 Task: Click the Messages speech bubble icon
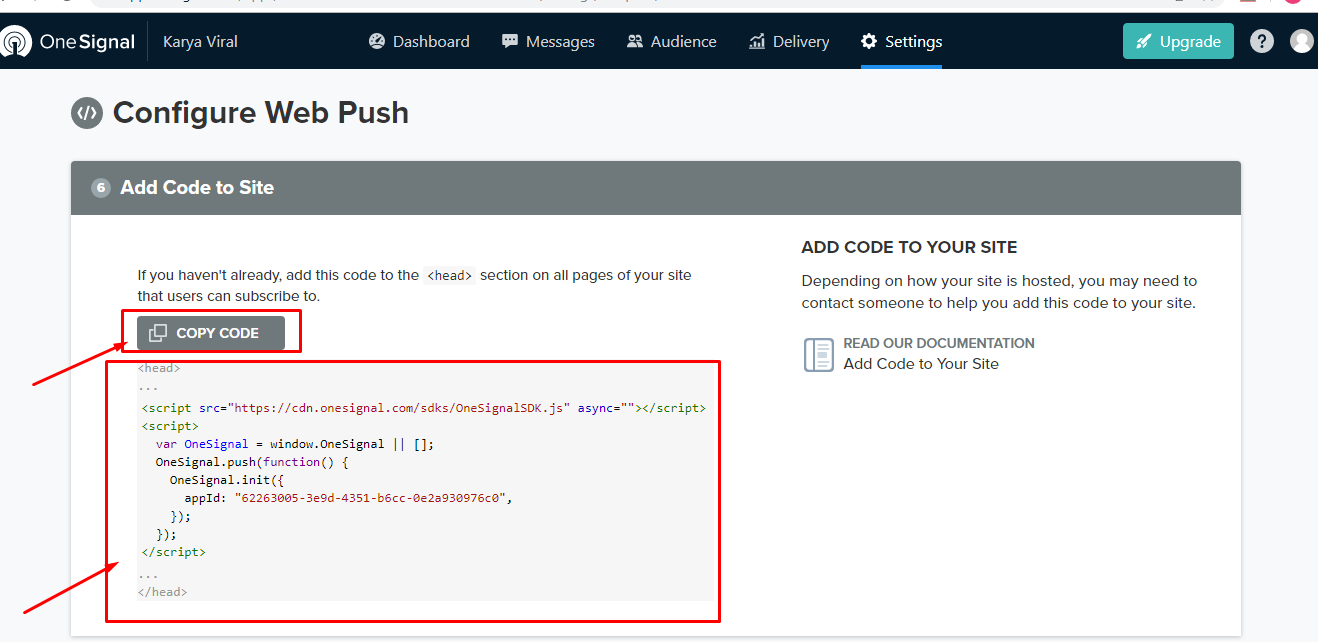[508, 41]
